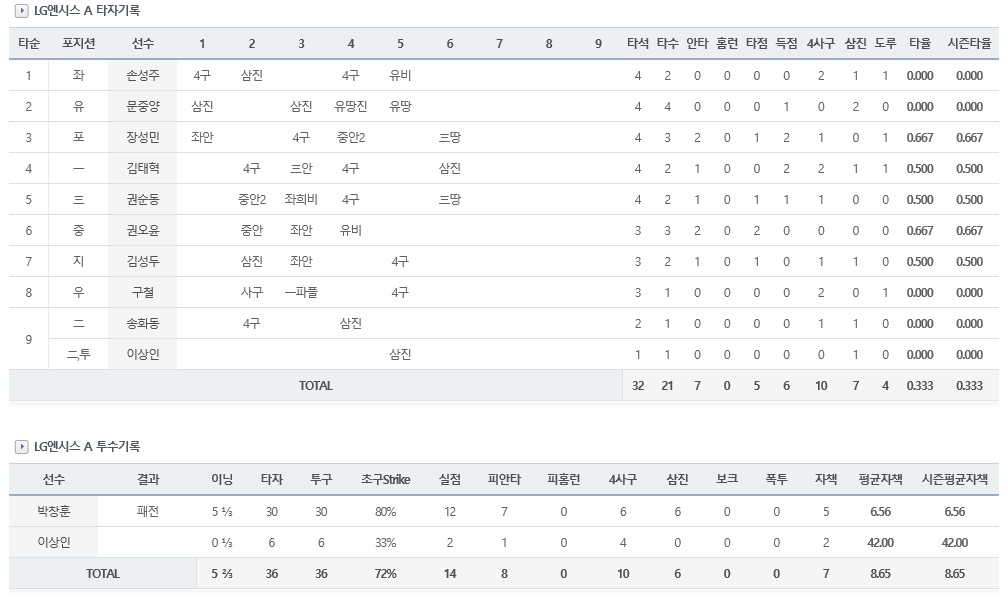Click the 포지션 column header
The width and height of the screenshot is (1005, 595).
pyautogui.click(x=78, y=43)
